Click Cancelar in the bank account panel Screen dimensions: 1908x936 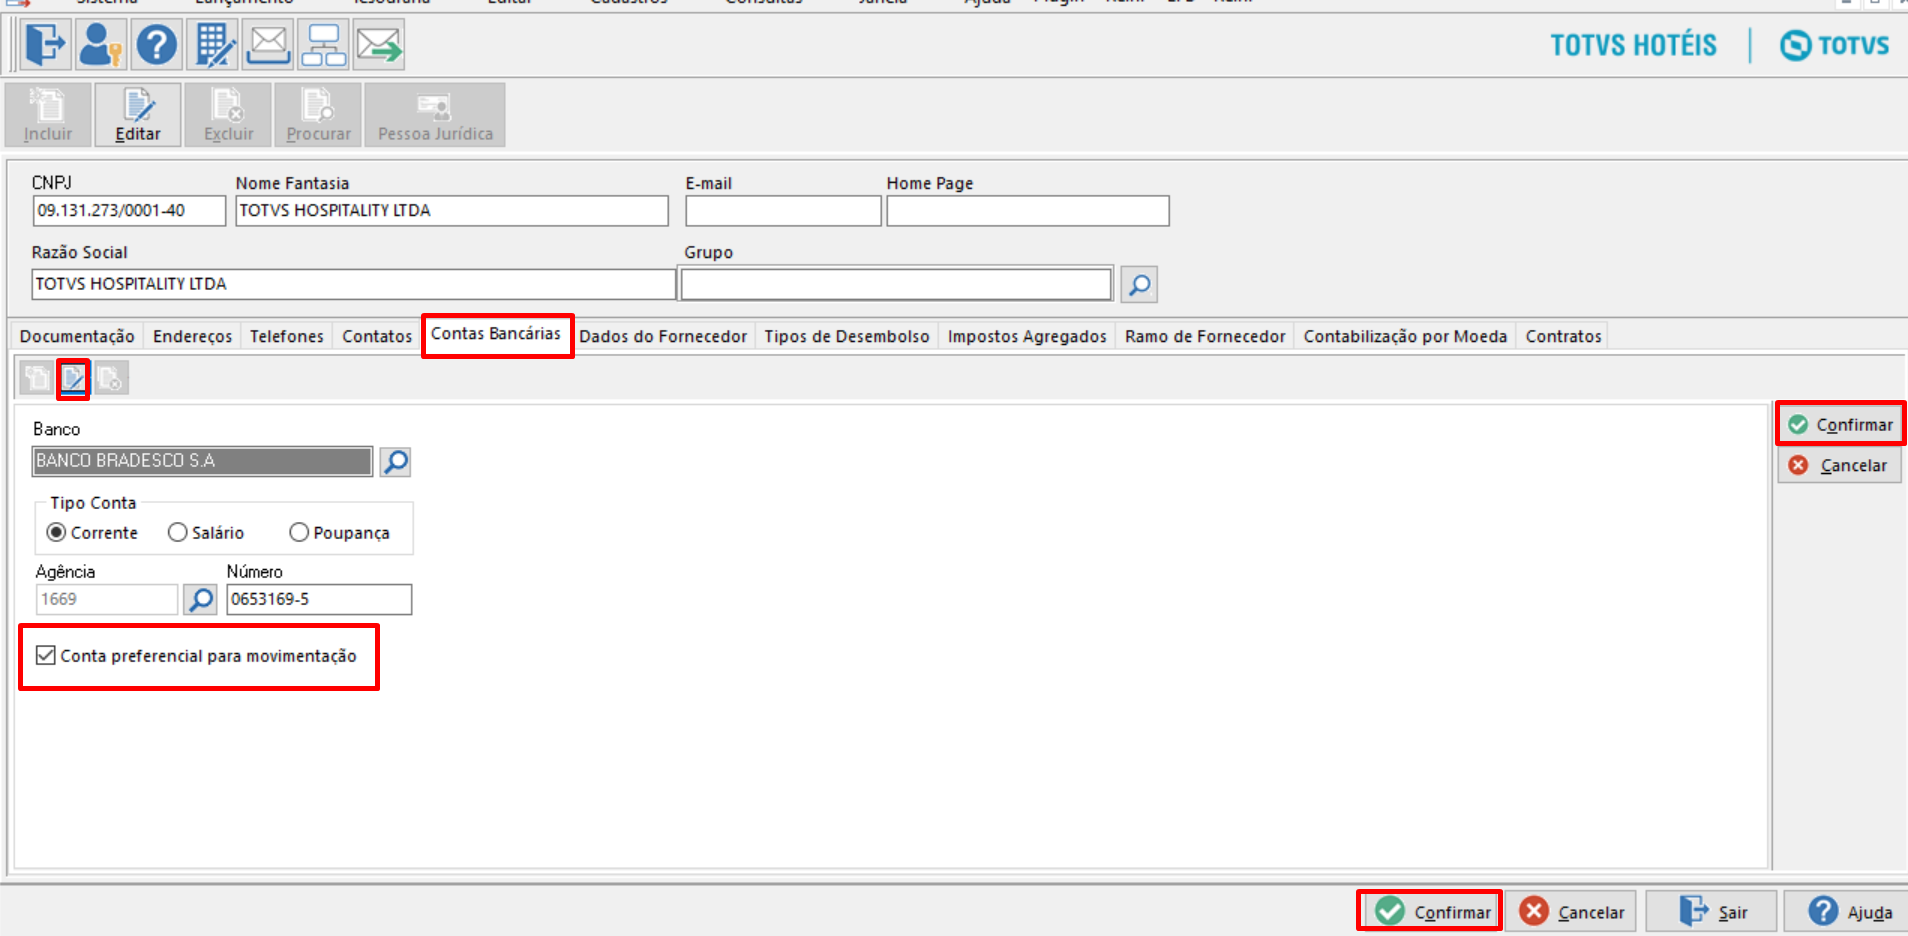[1840, 465]
